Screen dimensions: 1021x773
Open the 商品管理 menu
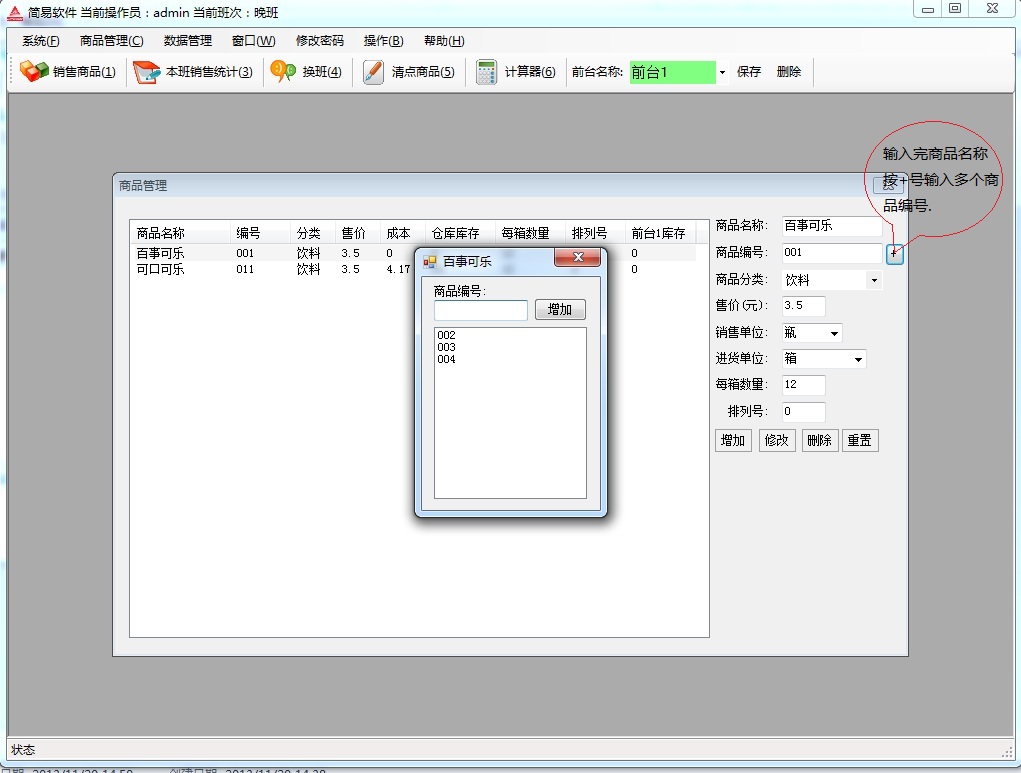pyautogui.click(x=111, y=41)
